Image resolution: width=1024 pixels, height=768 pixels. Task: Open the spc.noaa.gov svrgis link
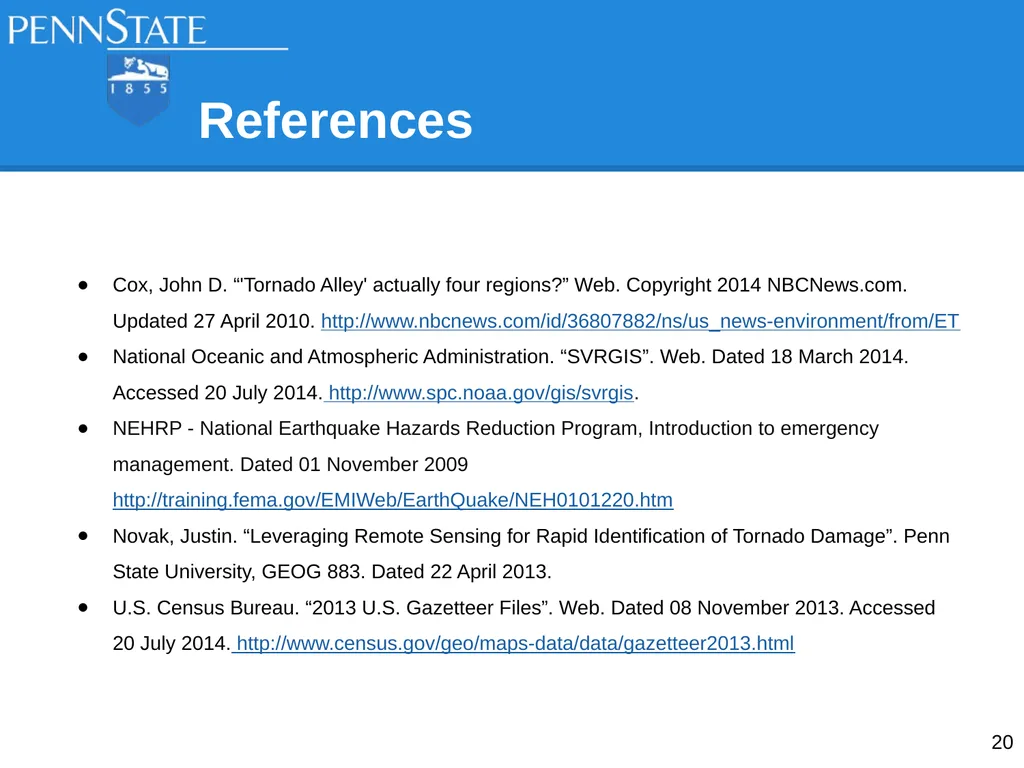[481, 393]
